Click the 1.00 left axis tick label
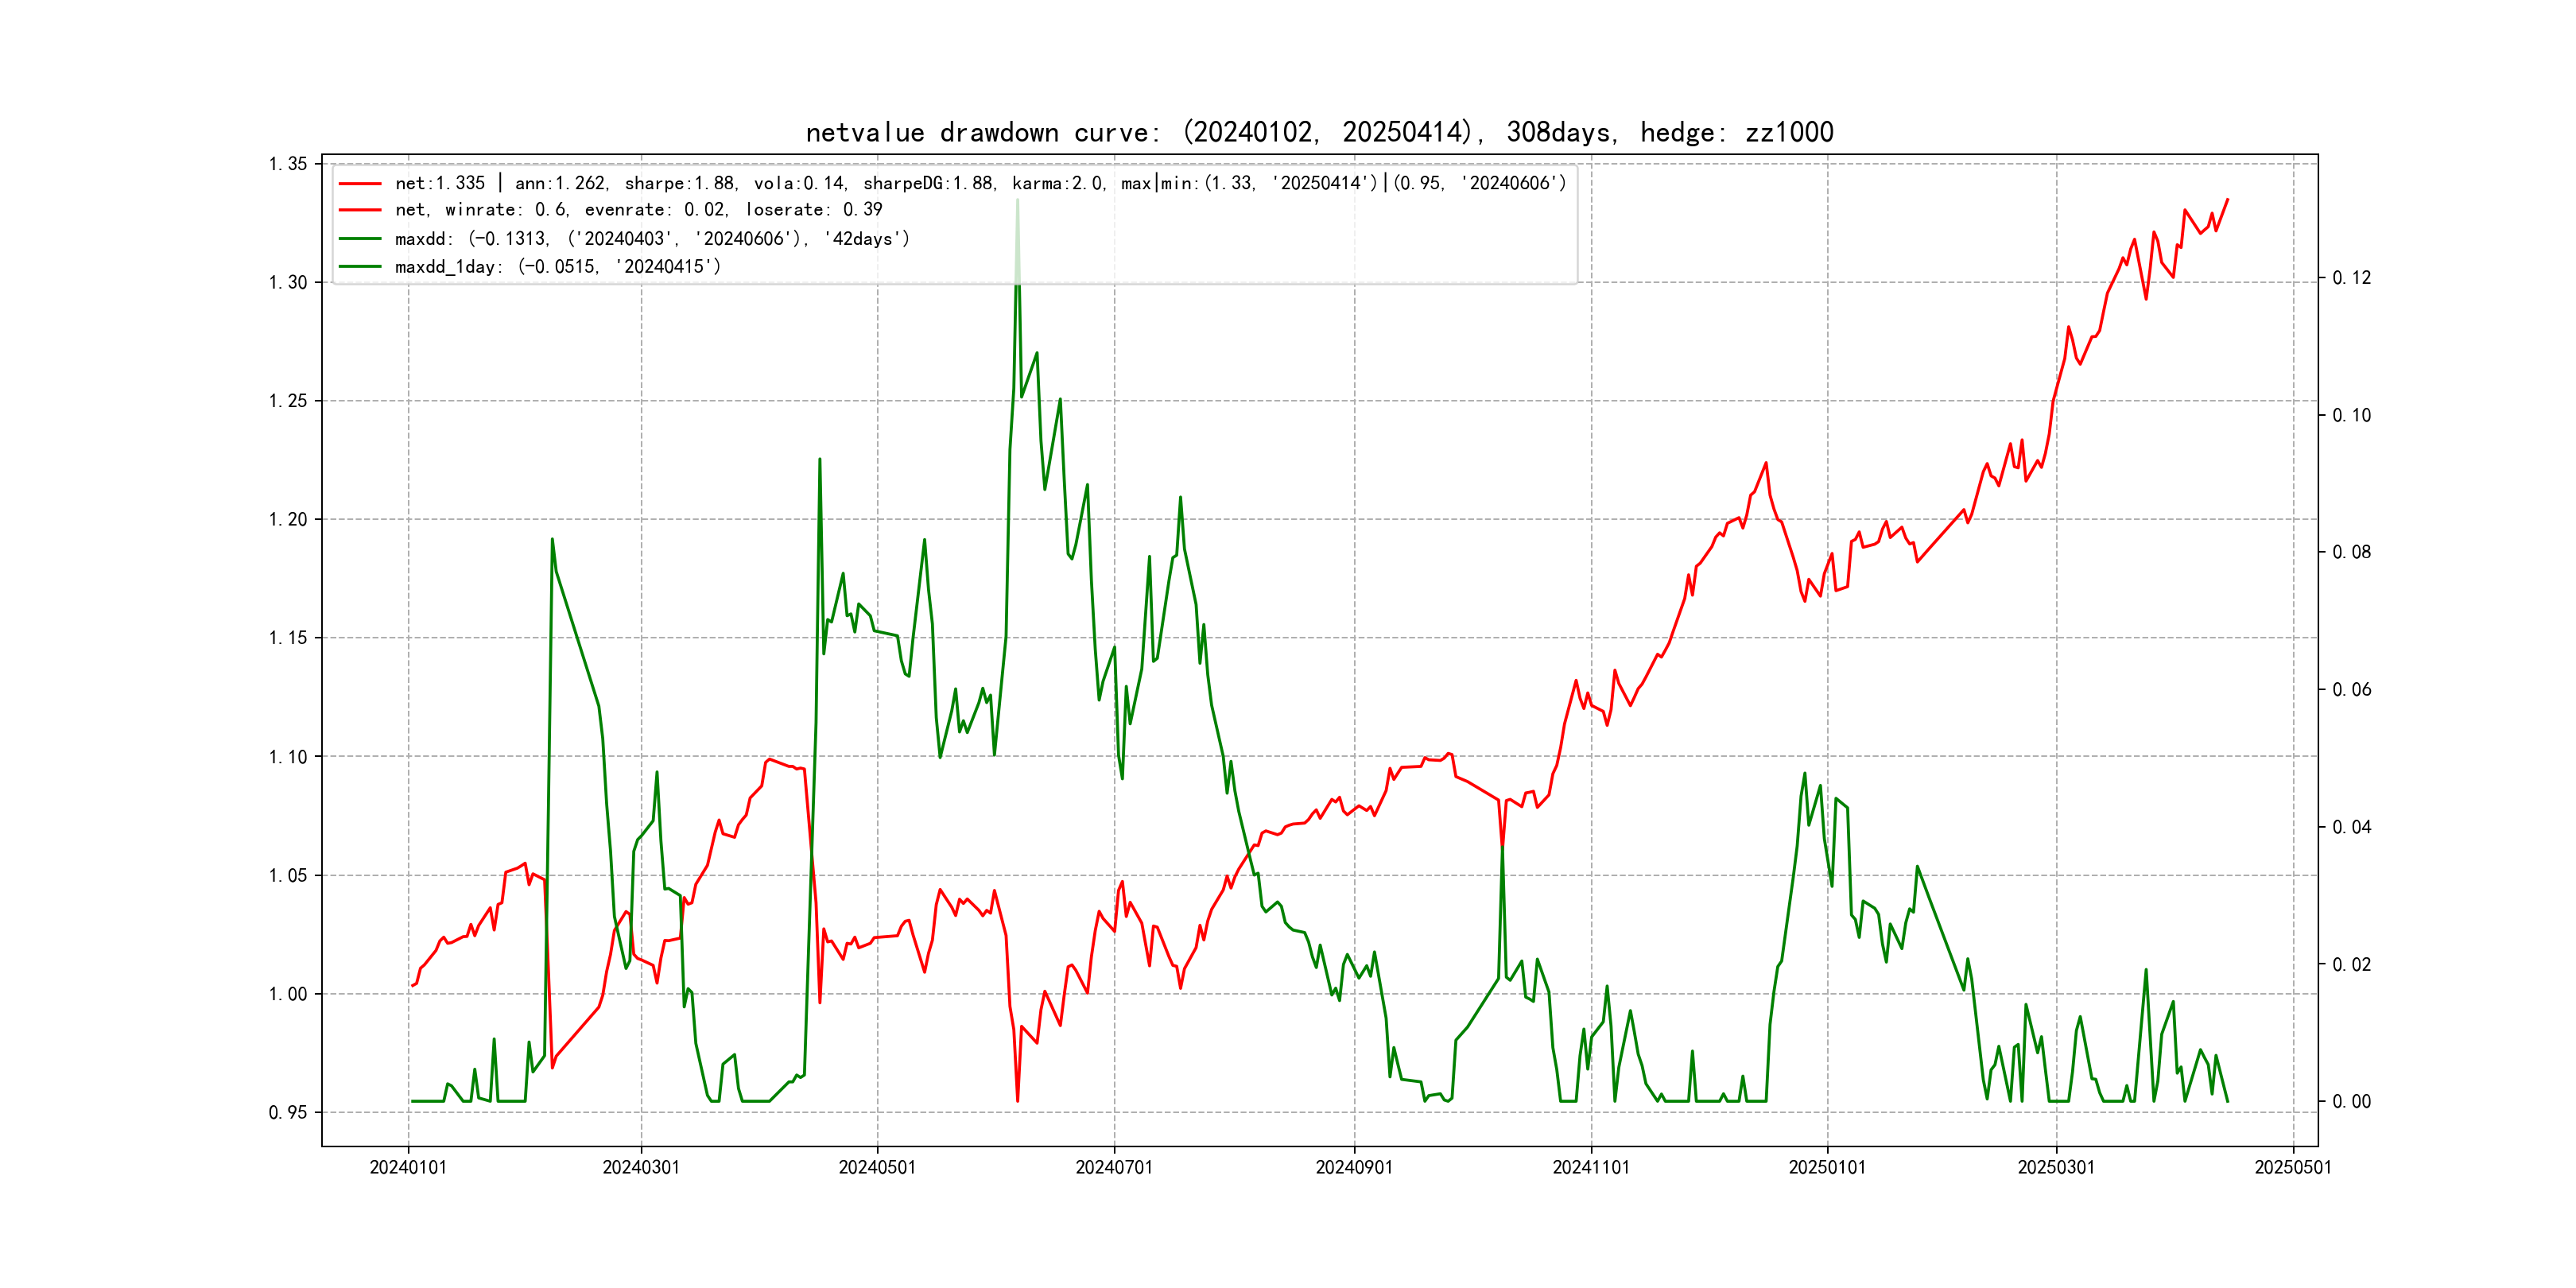The width and height of the screenshot is (2576, 1288). [x=288, y=994]
